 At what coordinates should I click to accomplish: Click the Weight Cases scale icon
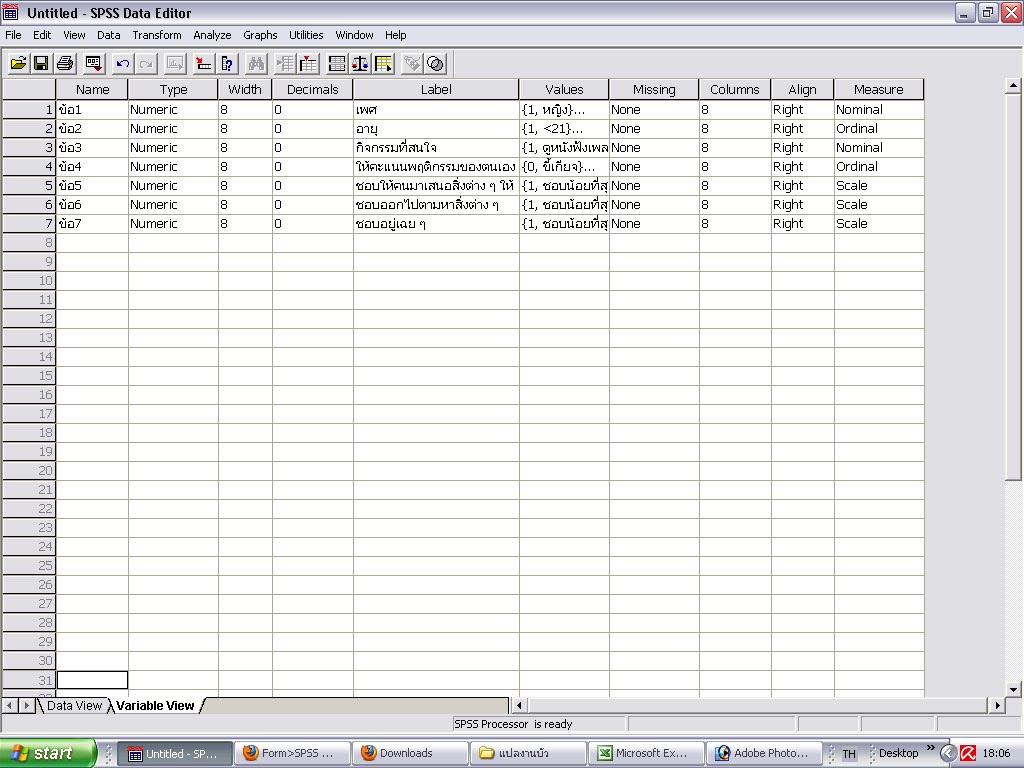click(x=360, y=63)
